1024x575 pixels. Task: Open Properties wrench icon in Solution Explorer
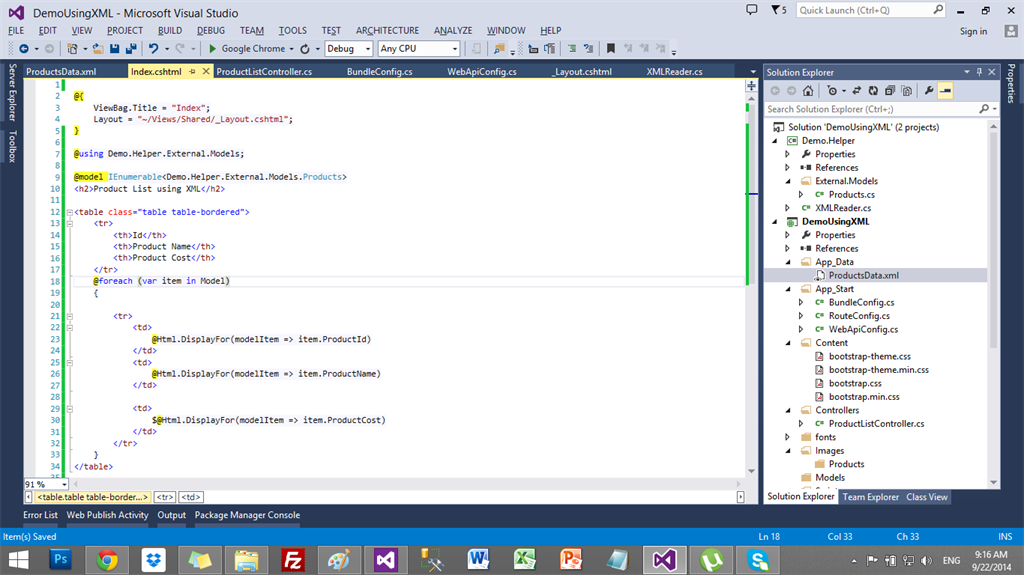pos(928,91)
